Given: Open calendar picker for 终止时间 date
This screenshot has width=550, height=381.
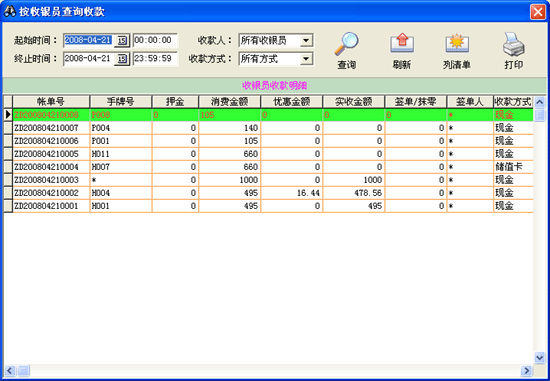Looking at the screenshot, I should point(122,59).
